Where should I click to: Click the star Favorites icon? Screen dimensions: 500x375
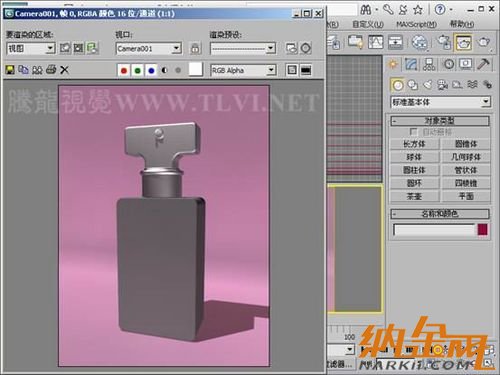418,10
